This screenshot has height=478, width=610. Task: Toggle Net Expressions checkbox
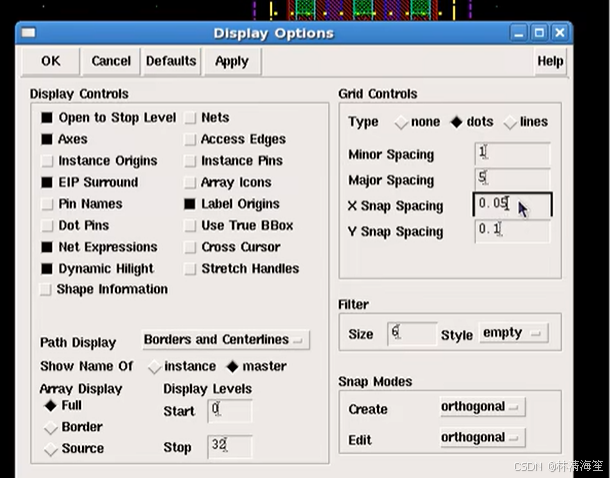click(47, 247)
